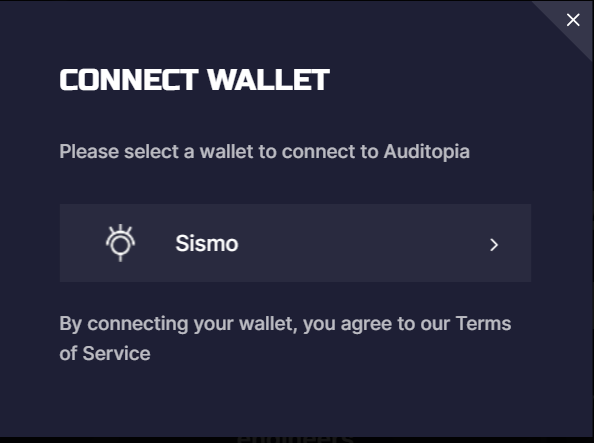Screen dimensions: 594x443
Task: Click the word "Service" on the second line
Action: point(116,354)
